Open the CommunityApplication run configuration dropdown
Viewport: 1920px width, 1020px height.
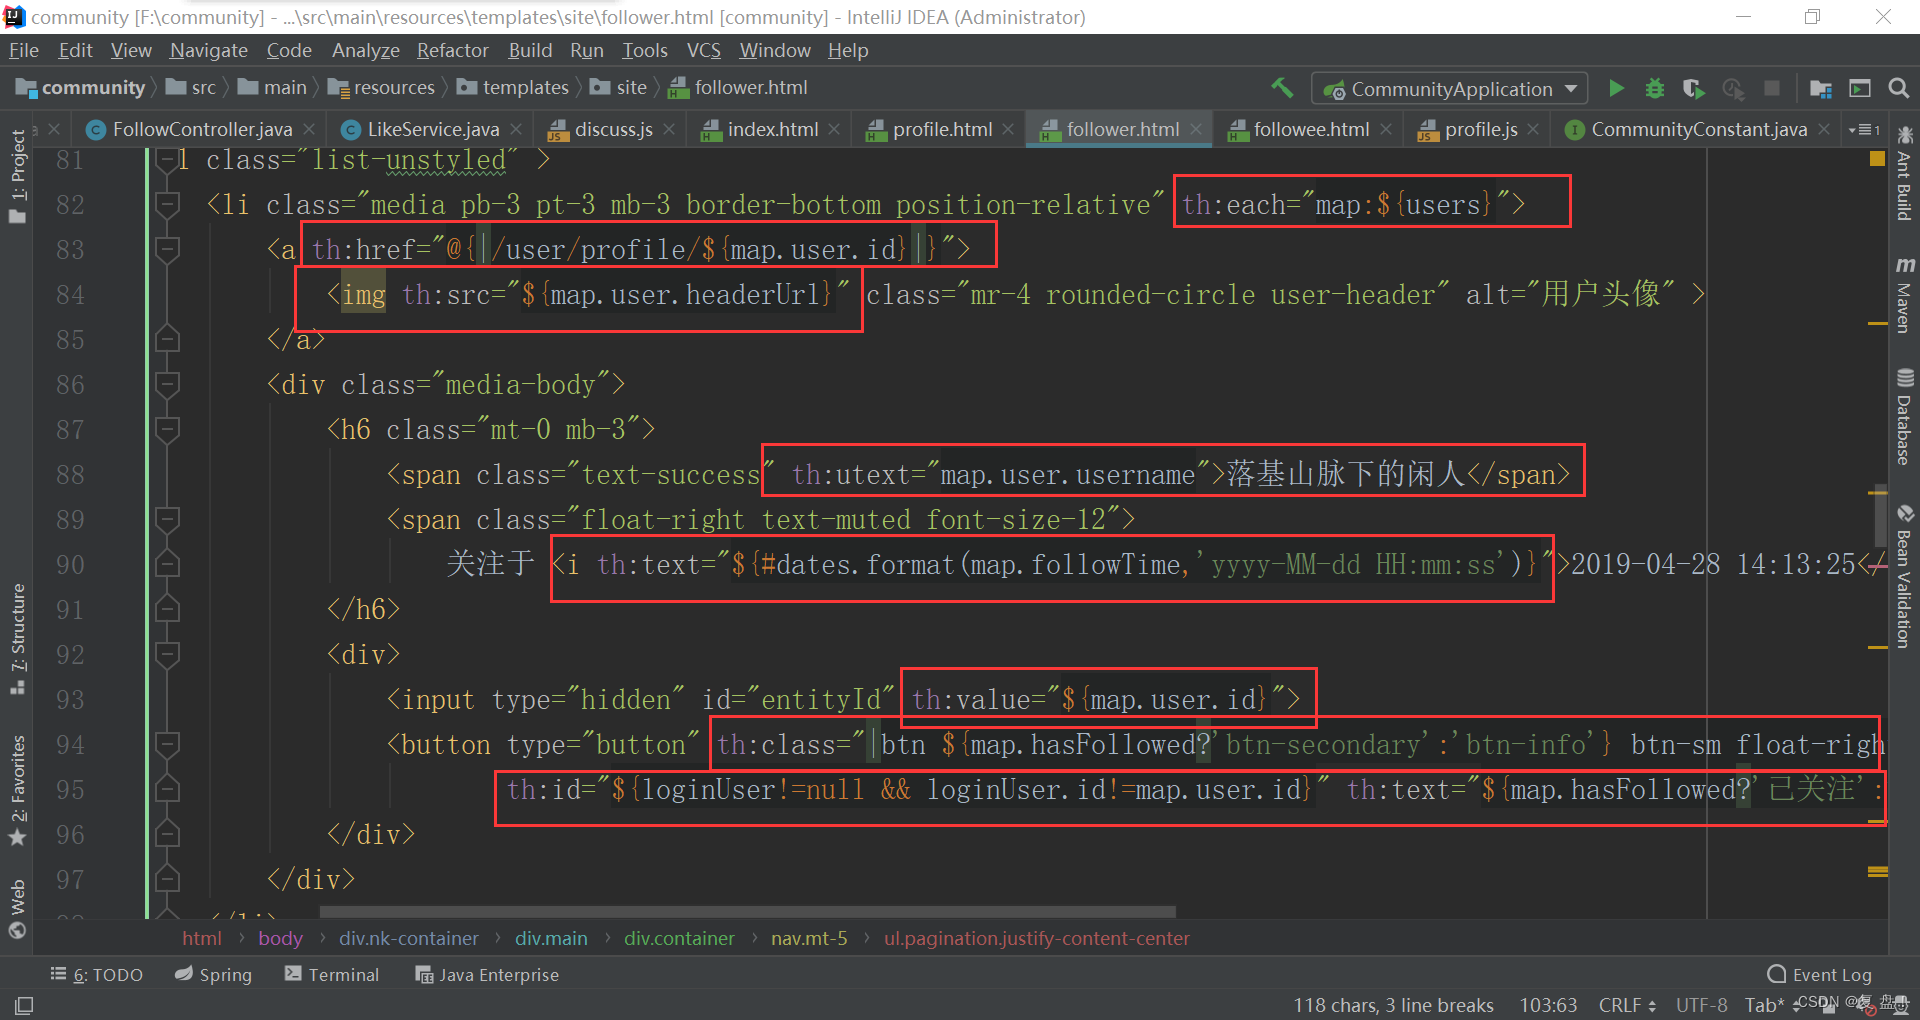[x=1449, y=88]
